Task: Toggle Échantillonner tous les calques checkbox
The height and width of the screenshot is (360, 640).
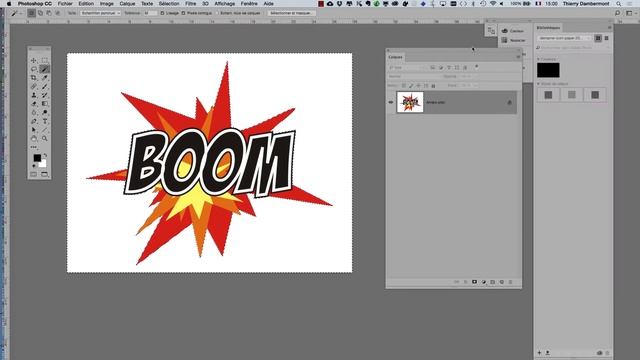Action: pyautogui.click(x=217, y=13)
